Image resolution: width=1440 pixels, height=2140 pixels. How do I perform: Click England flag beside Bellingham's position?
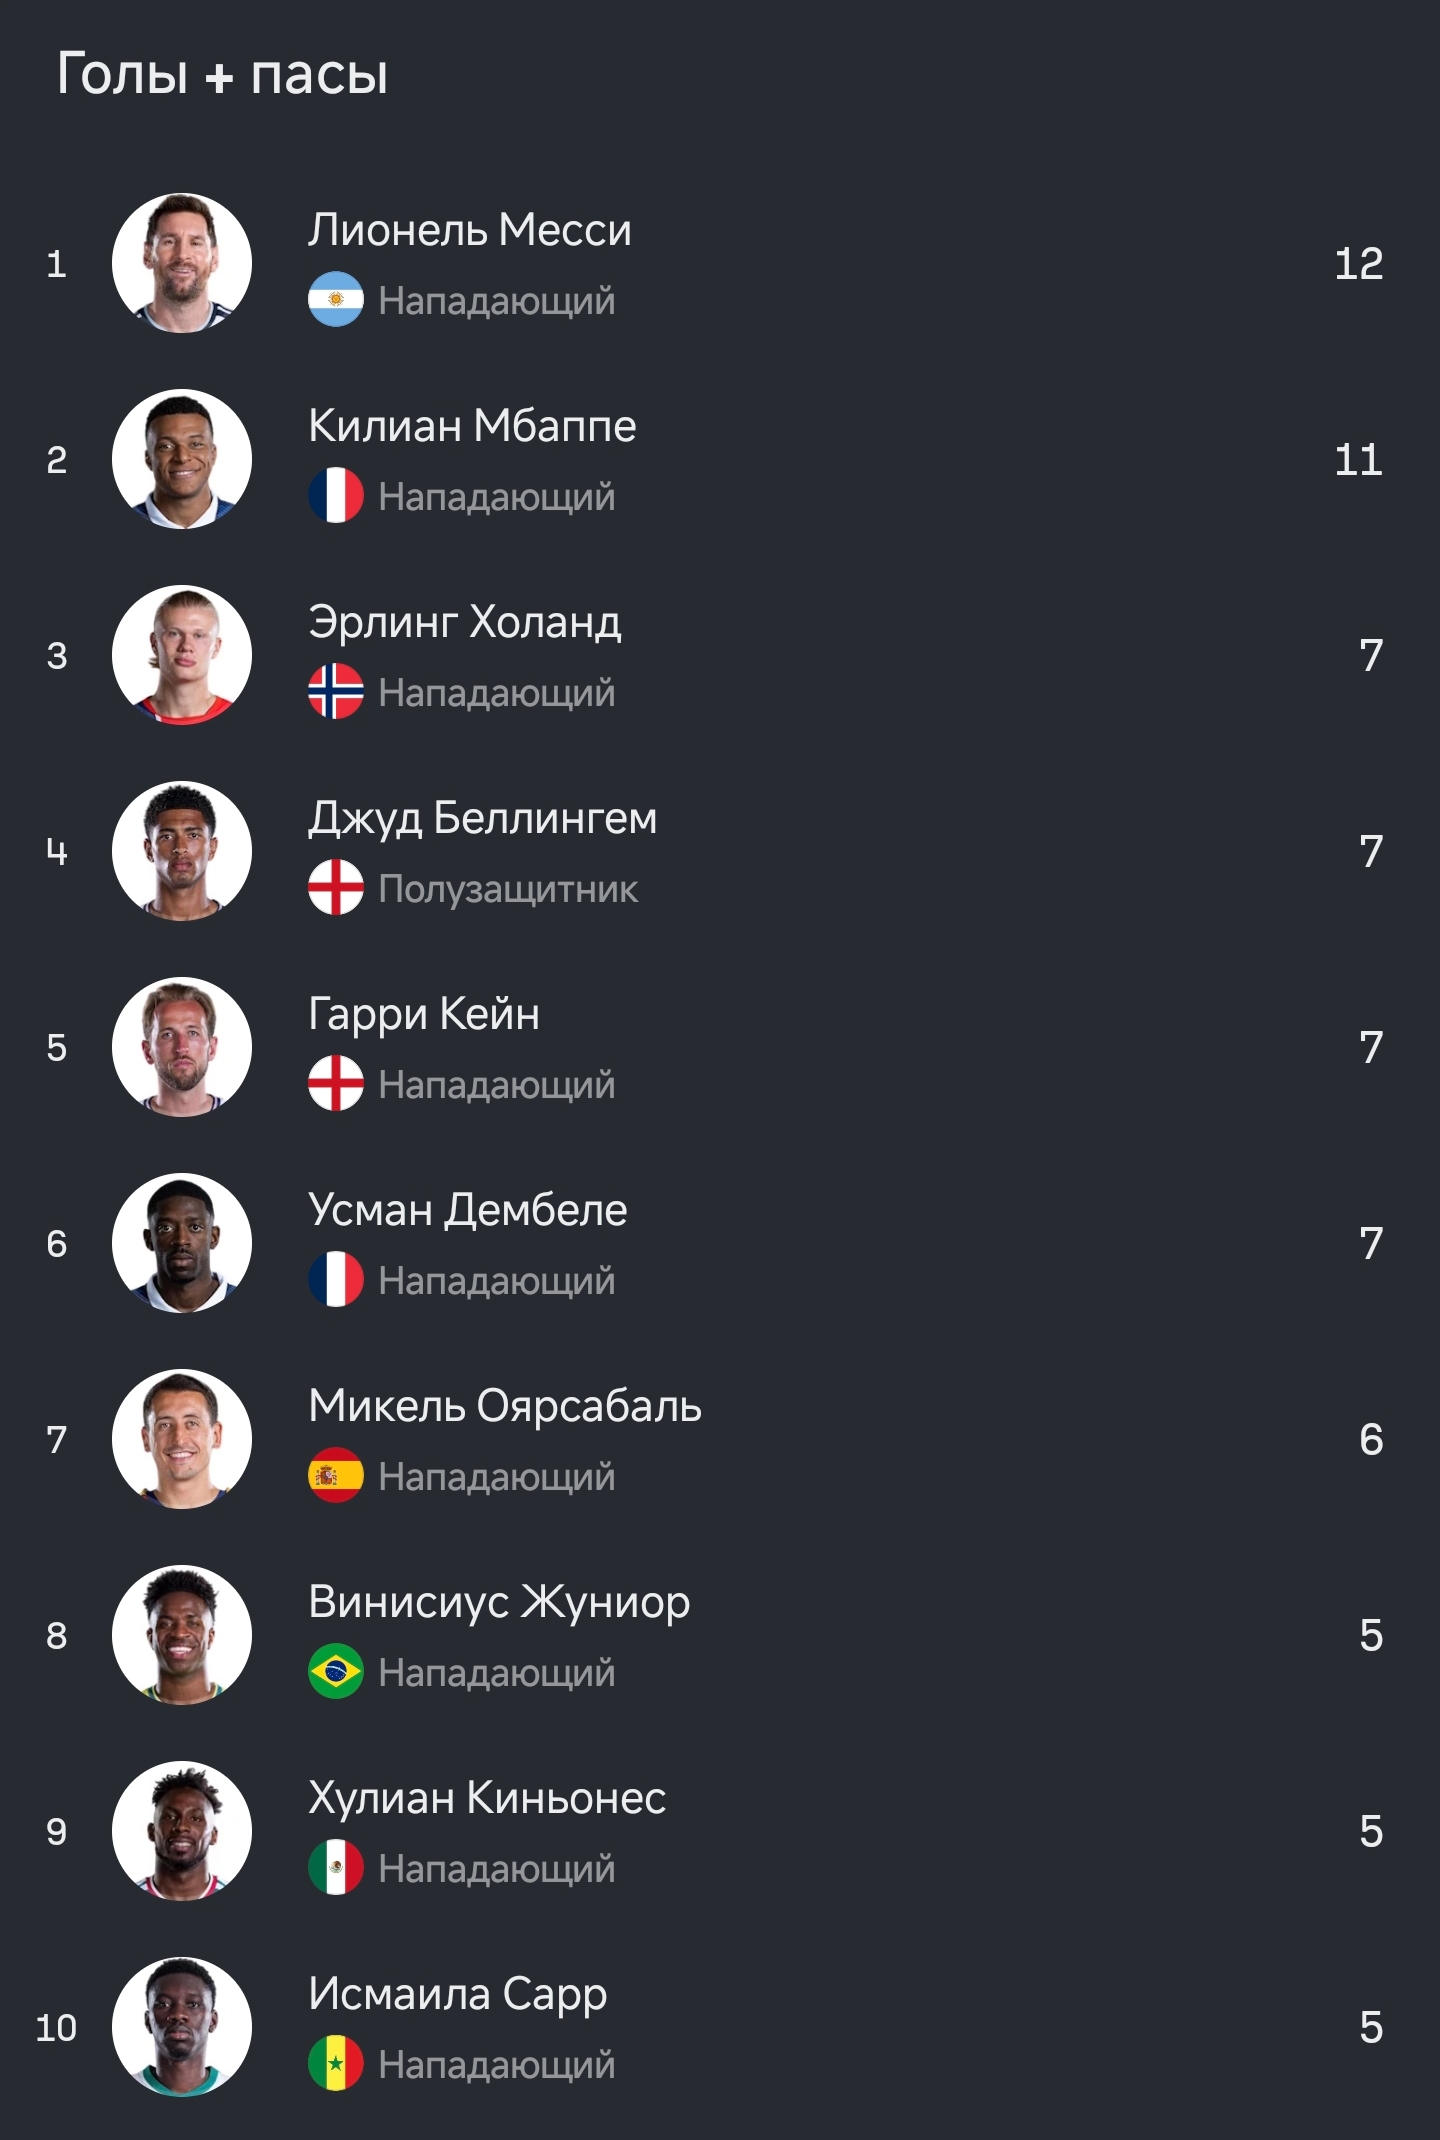(336, 887)
